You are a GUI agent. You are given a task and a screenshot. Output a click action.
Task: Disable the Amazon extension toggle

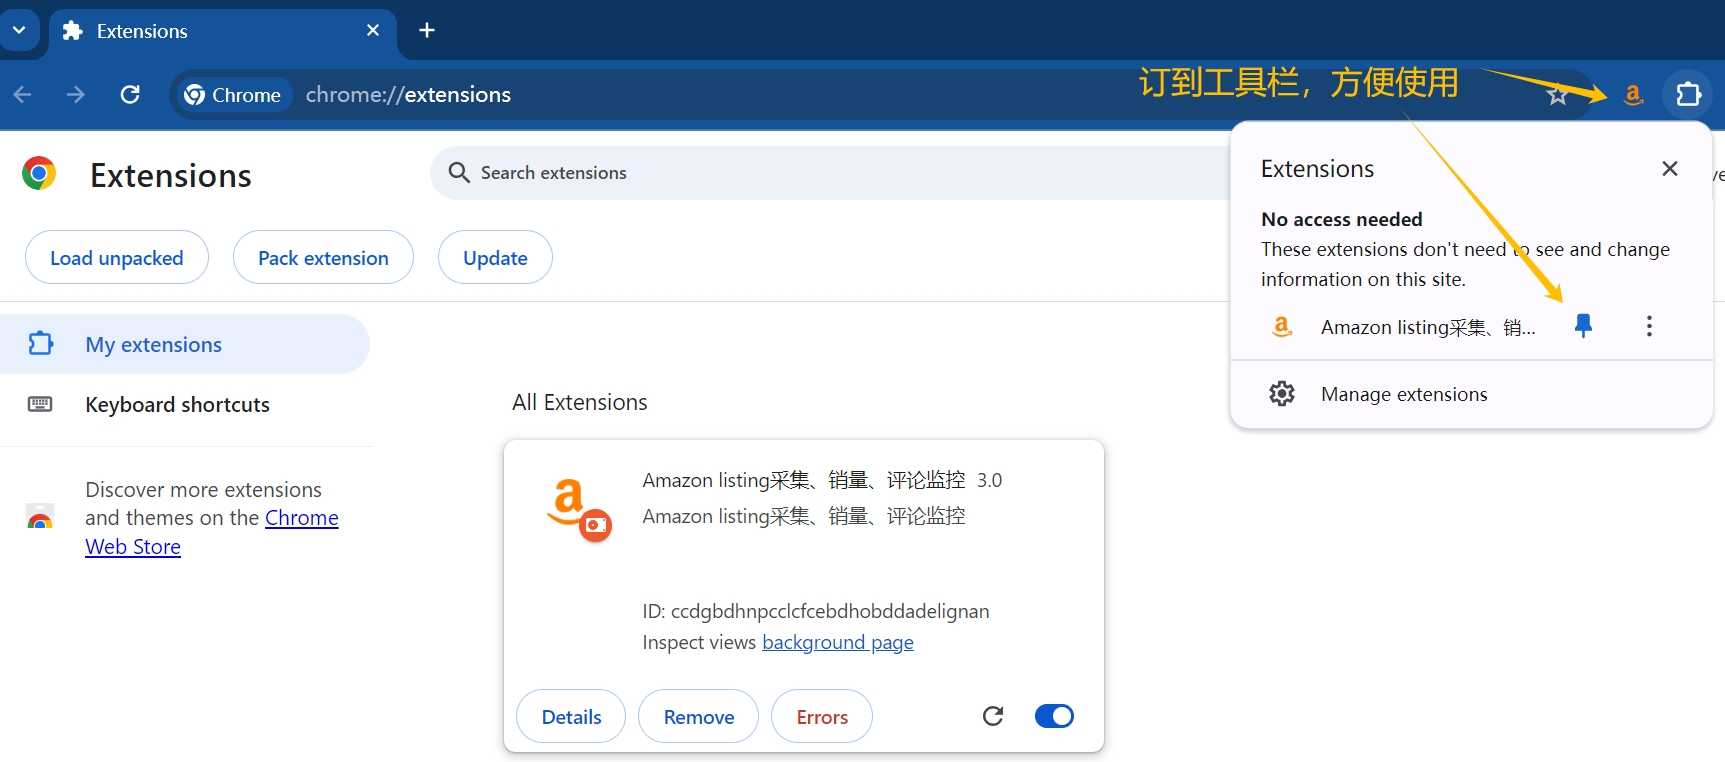(1054, 716)
